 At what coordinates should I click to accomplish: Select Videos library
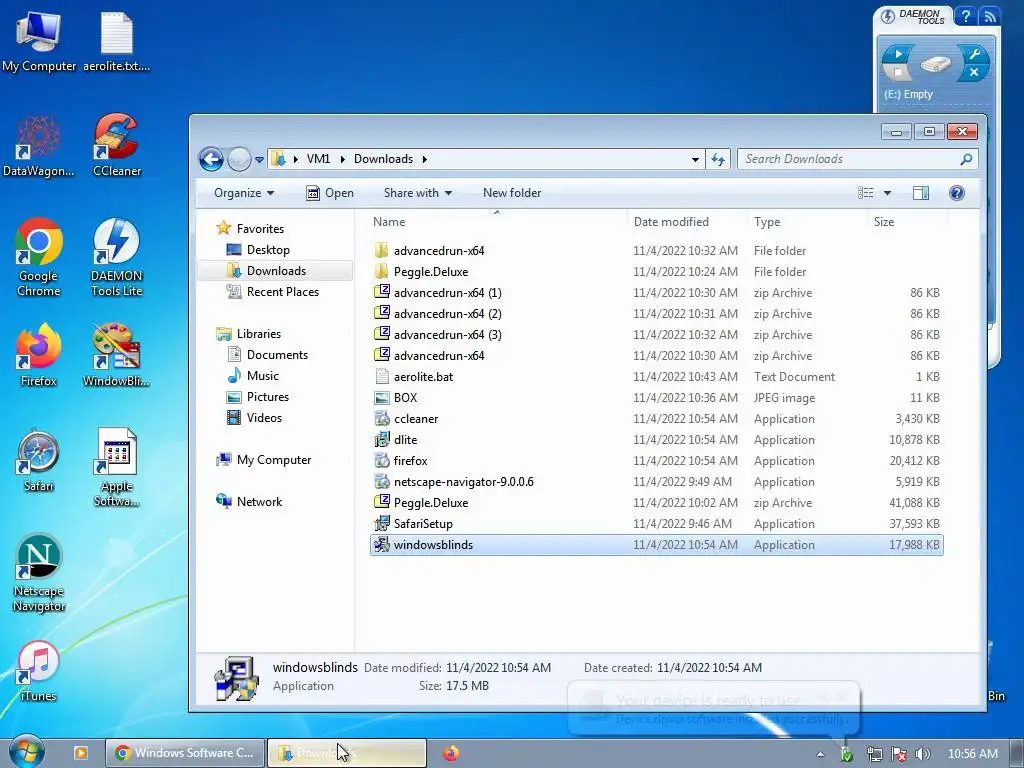pos(254,417)
